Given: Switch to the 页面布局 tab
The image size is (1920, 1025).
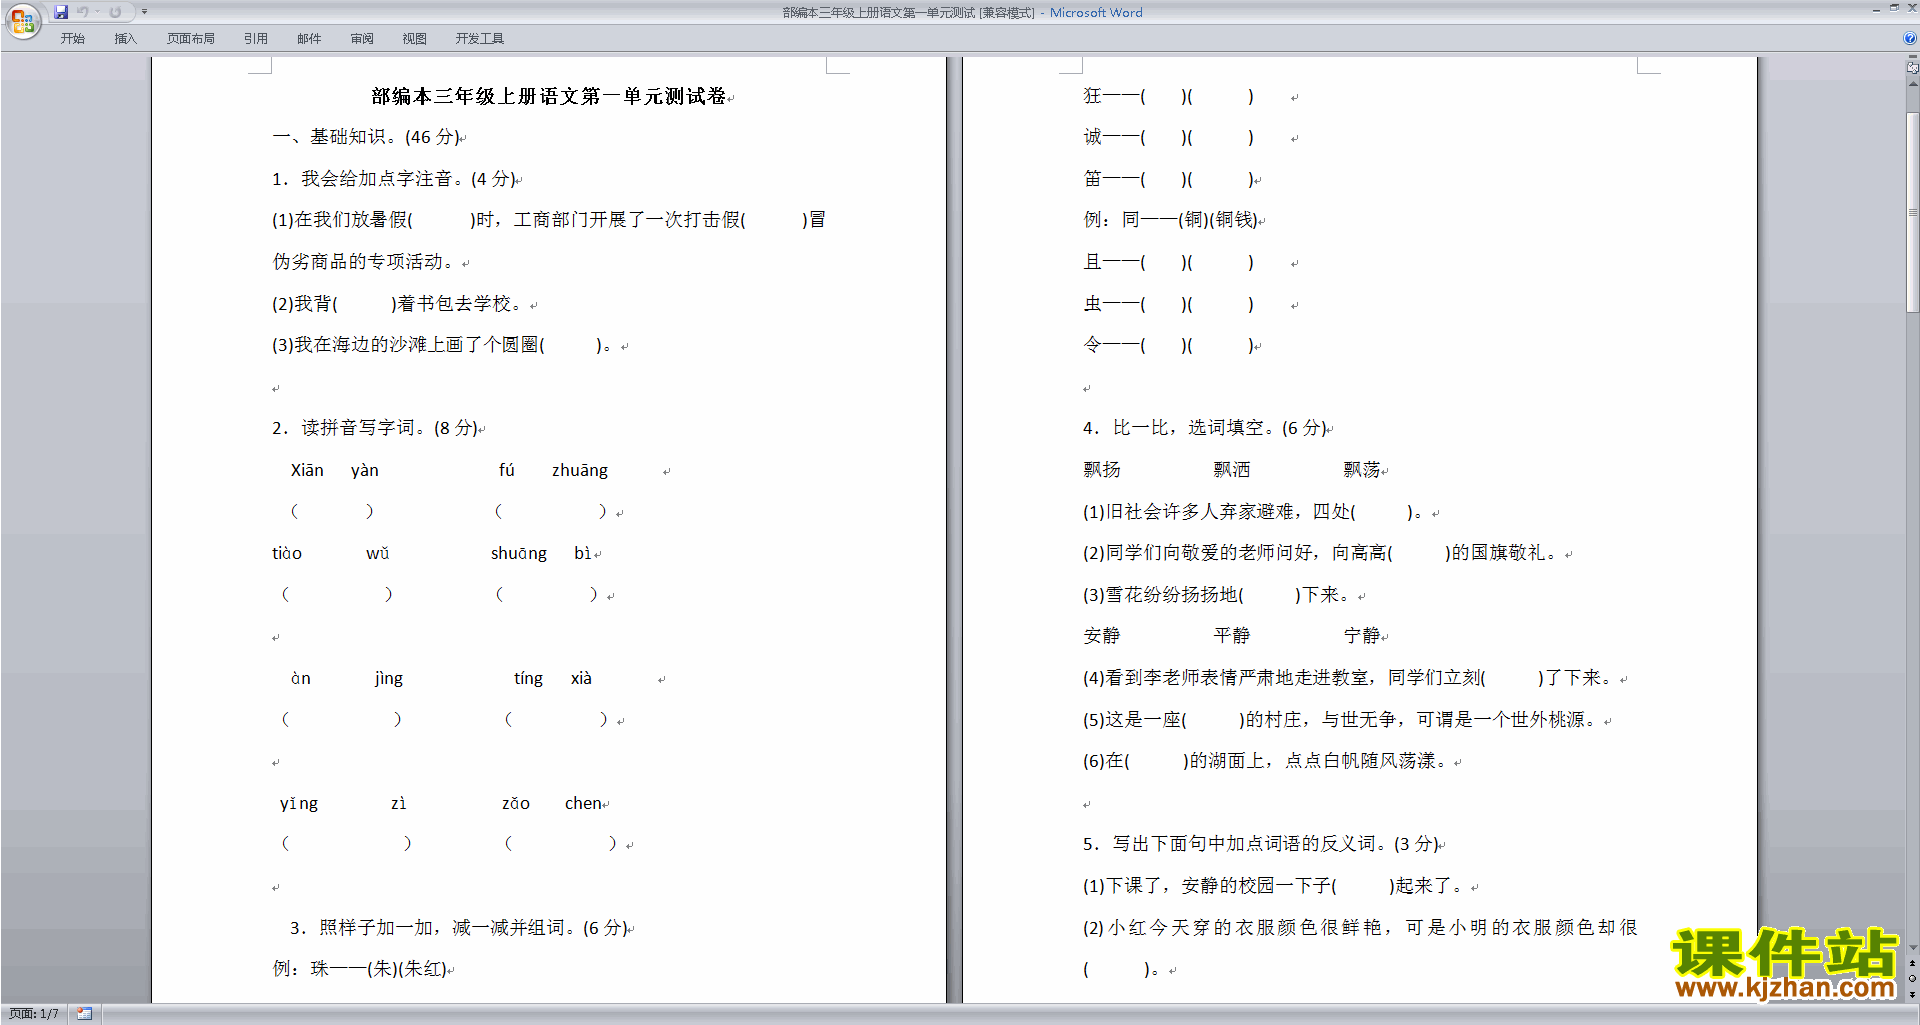Looking at the screenshot, I should click(x=191, y=39).
